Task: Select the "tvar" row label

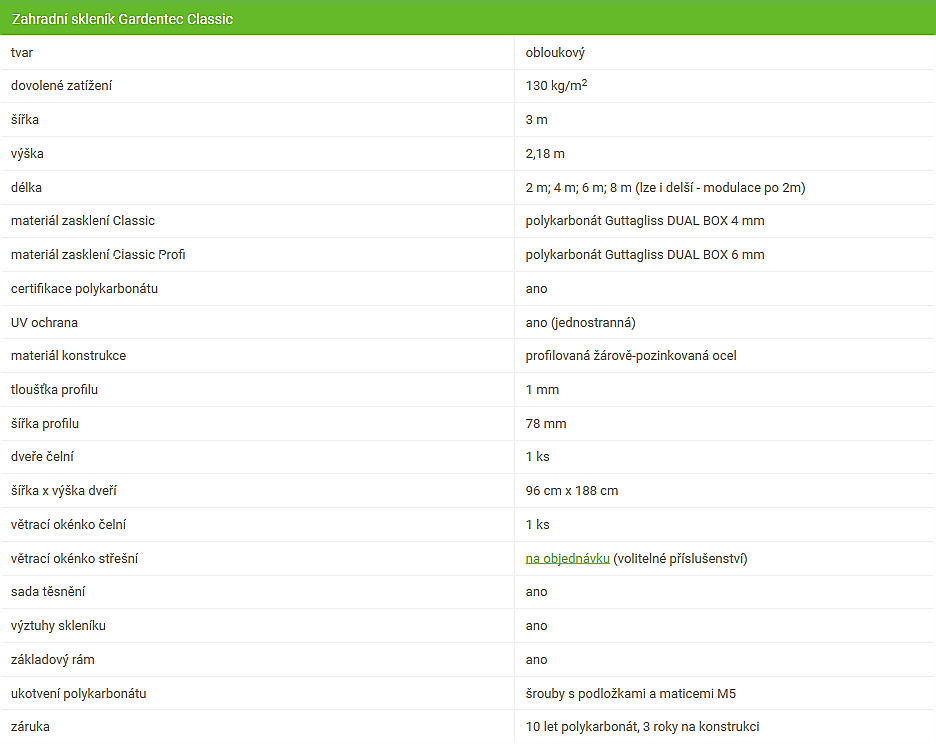Action: pos(22,52)
